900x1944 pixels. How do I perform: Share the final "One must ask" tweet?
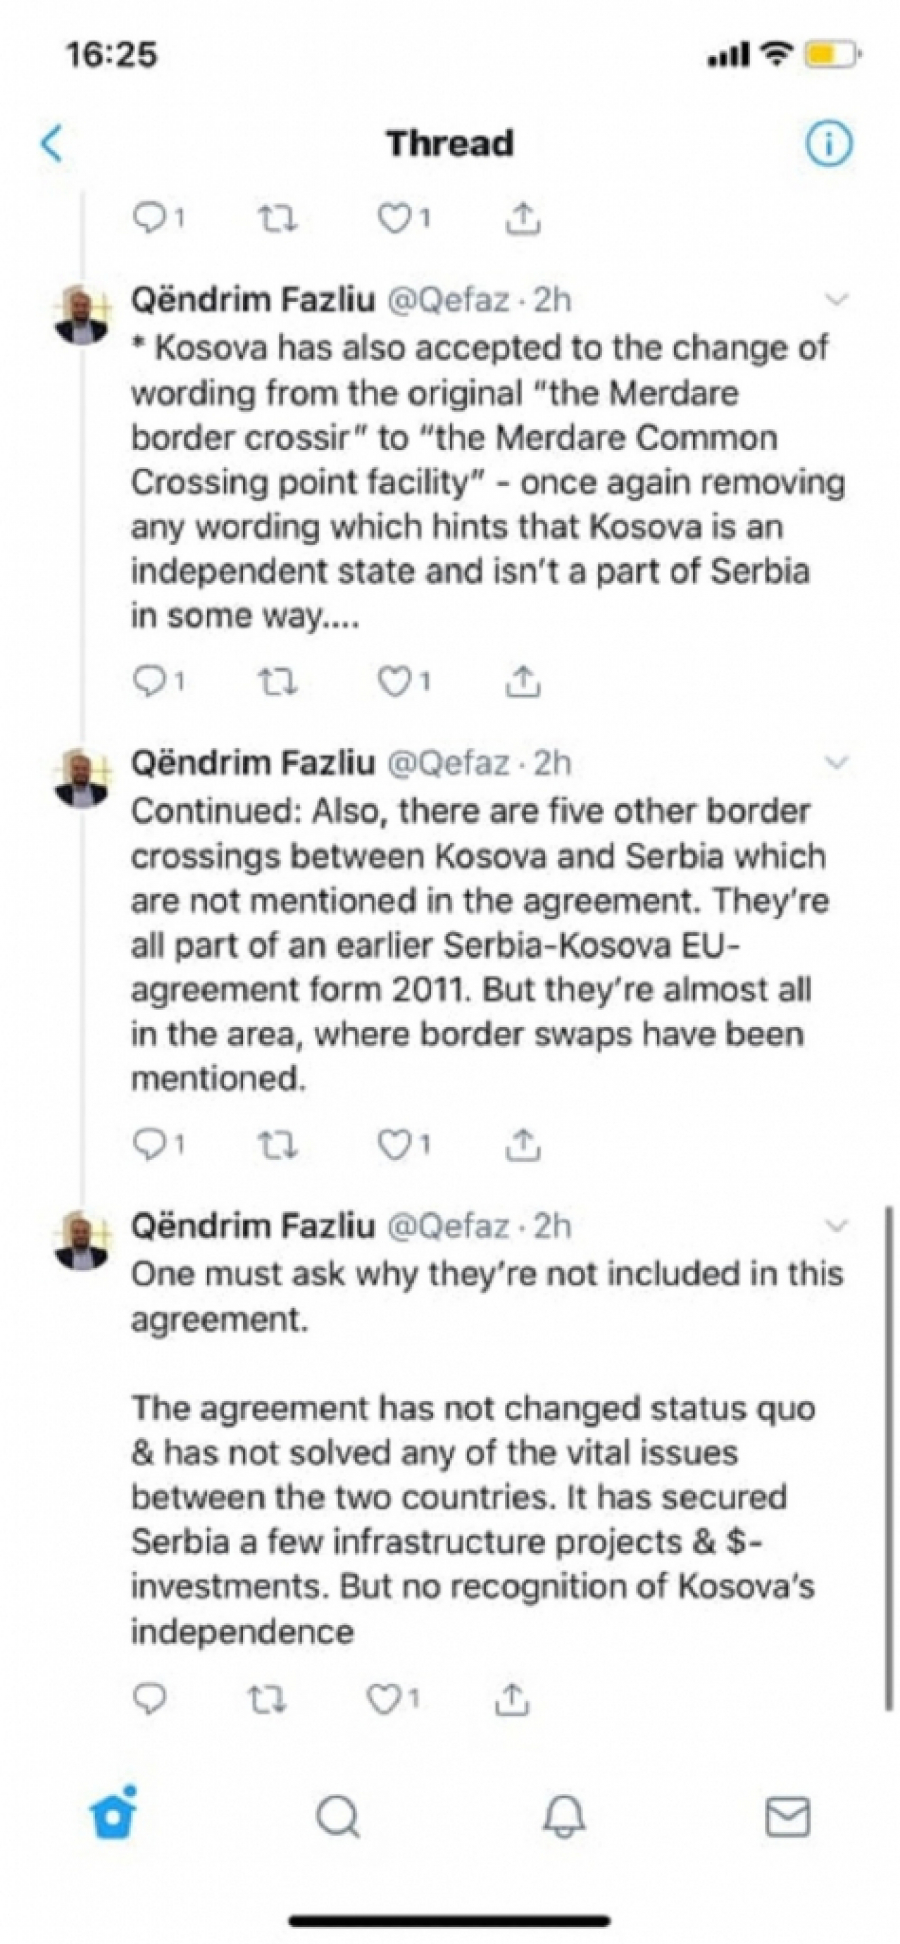[x=511, y=1698]
